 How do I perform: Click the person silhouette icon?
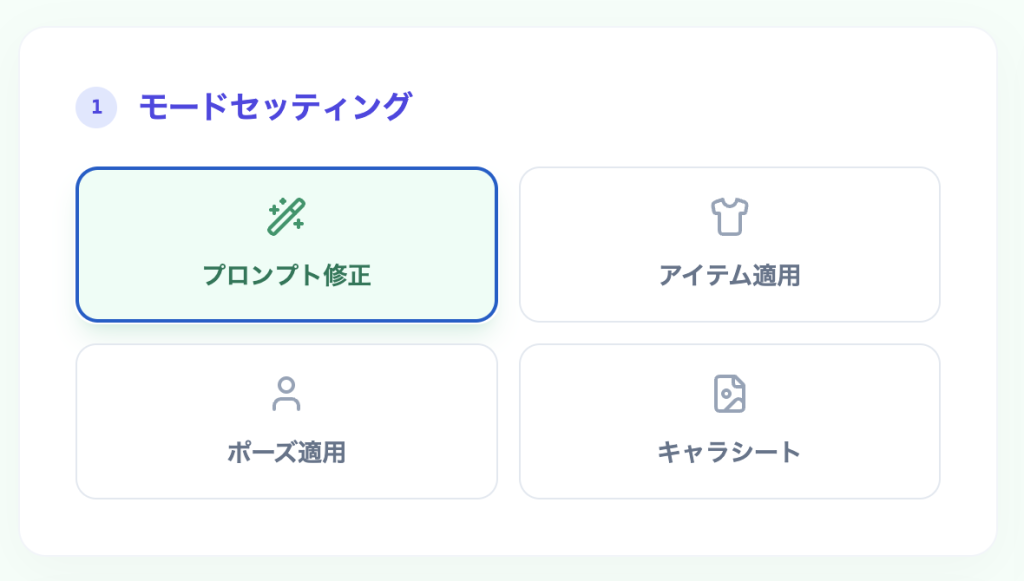pyautogui.click(x=286, y=394)
